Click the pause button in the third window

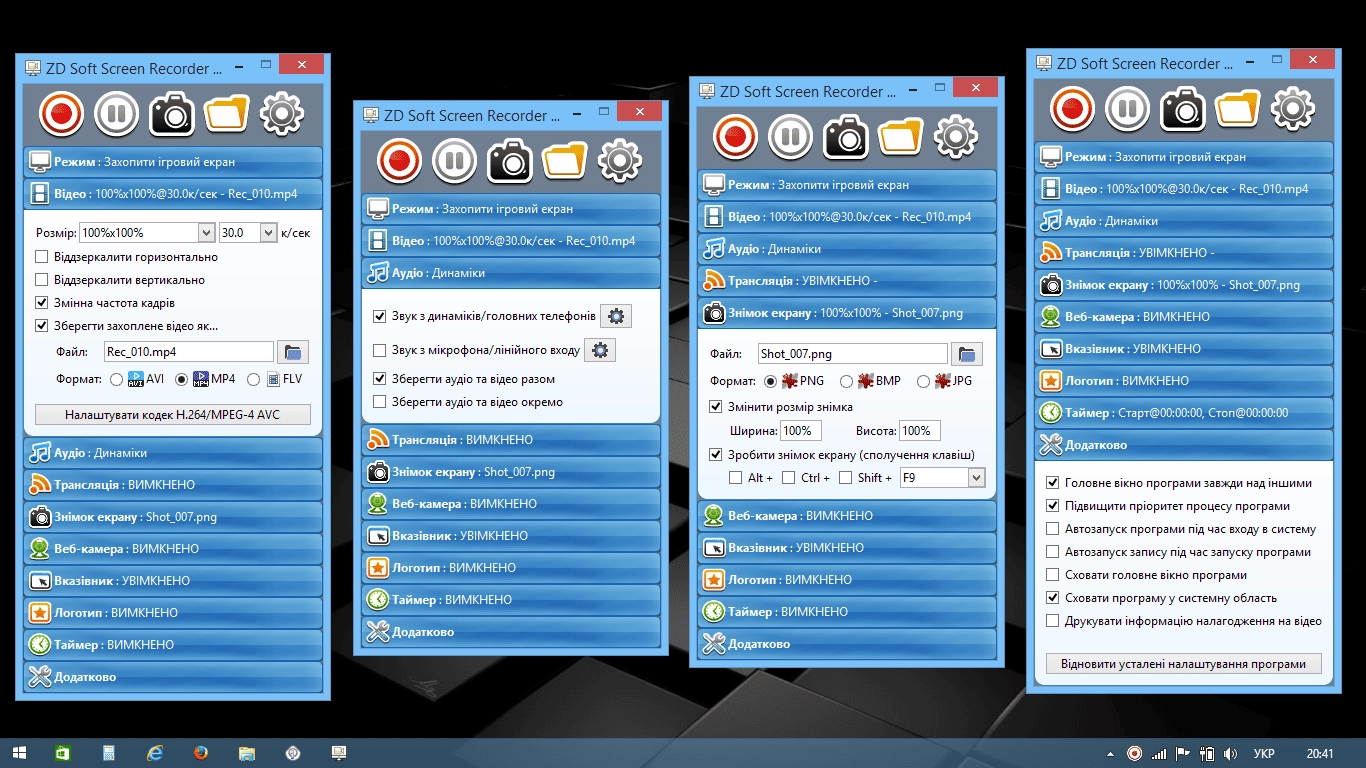790,137
